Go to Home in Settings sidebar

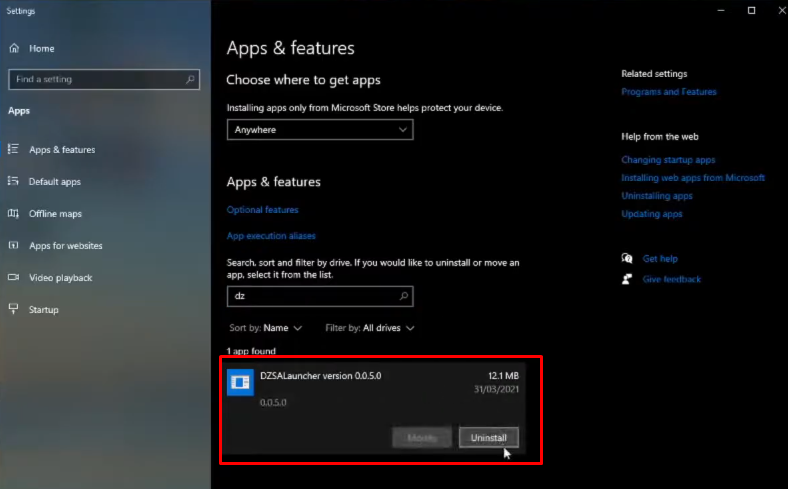click(42, 49)
